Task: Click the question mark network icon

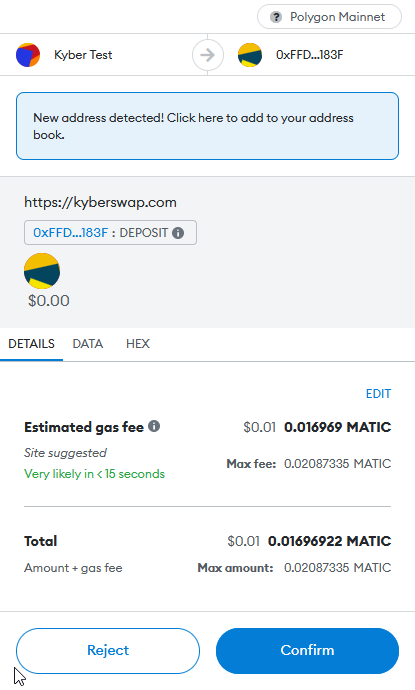Action: pos(276,17)
